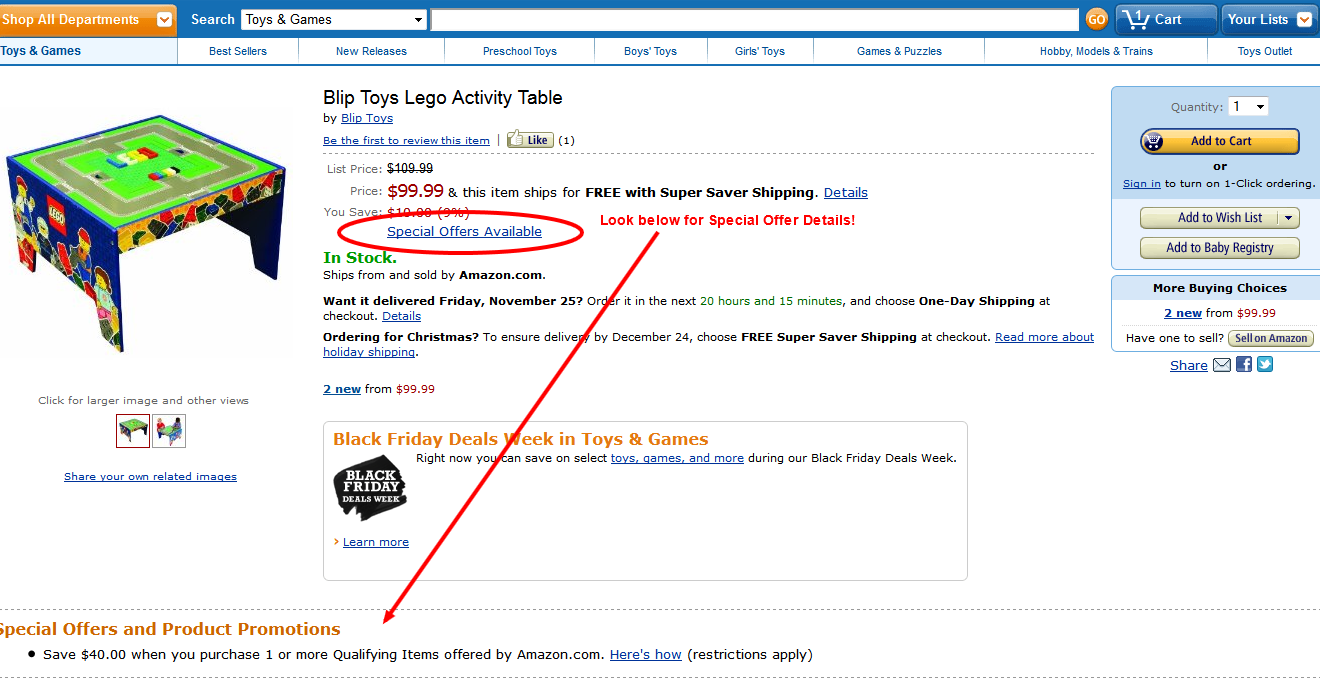Open the Best Sellers tab
The image size is (1320, 688).
click(238, 51)
